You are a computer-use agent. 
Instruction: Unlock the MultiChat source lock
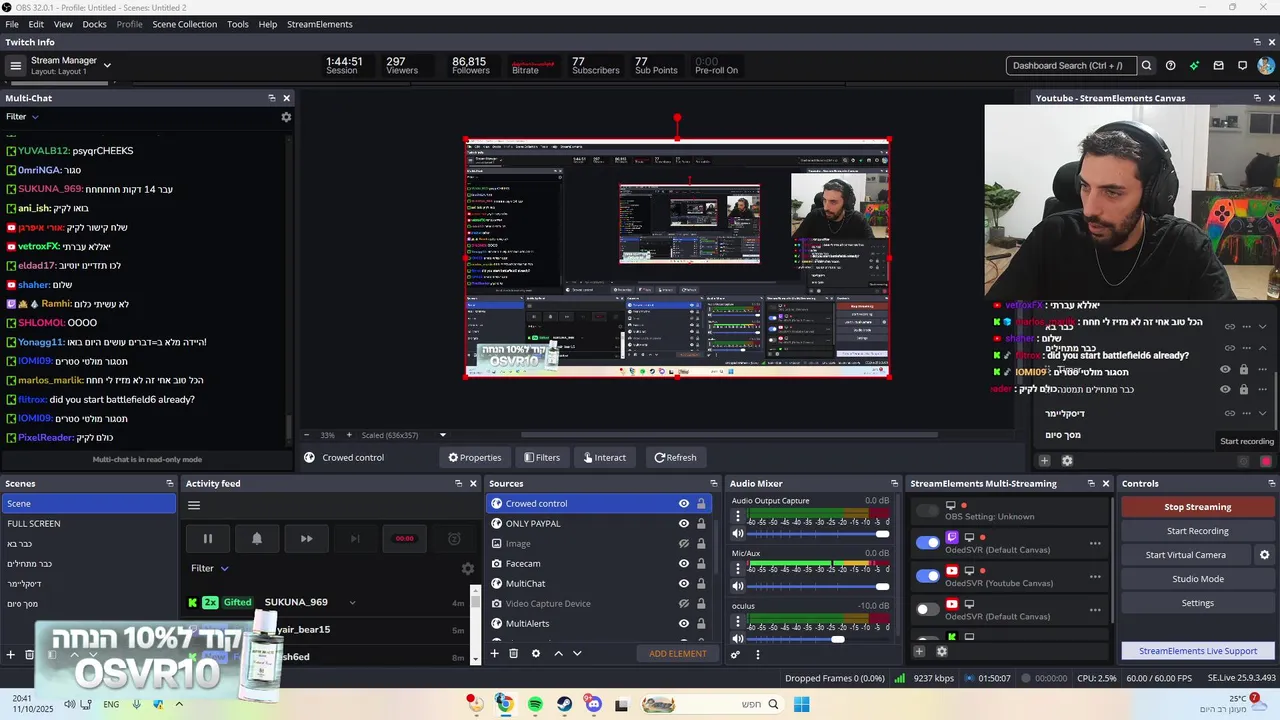point(701,584)
